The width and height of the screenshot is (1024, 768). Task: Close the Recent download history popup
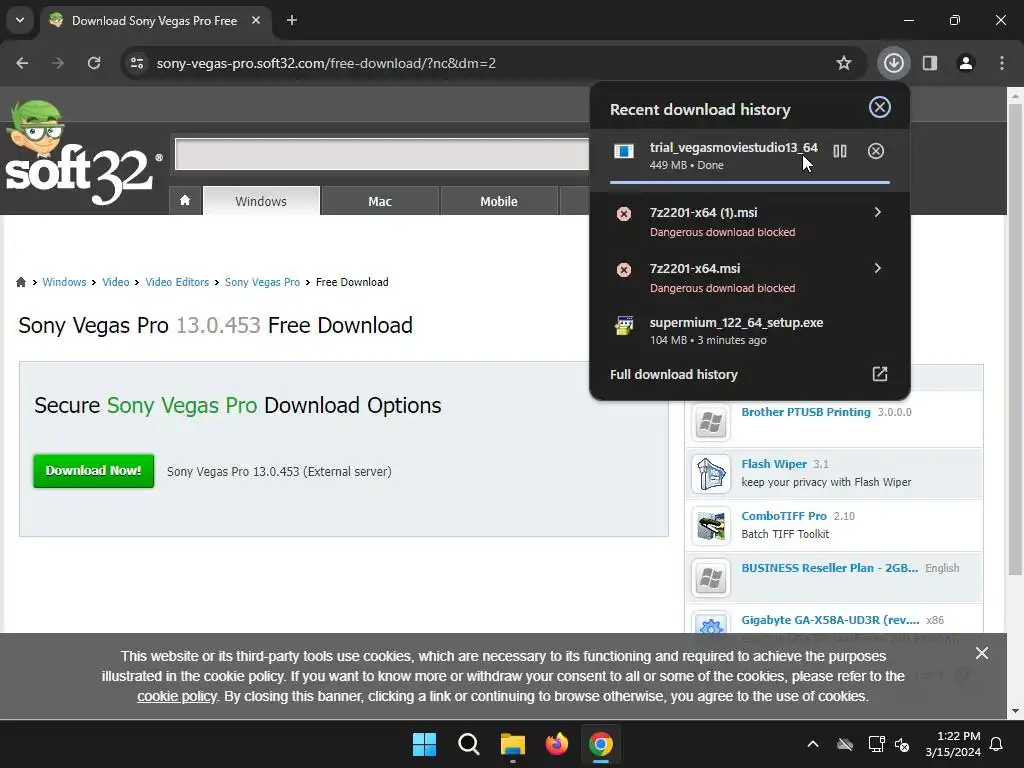coord(880,107)
